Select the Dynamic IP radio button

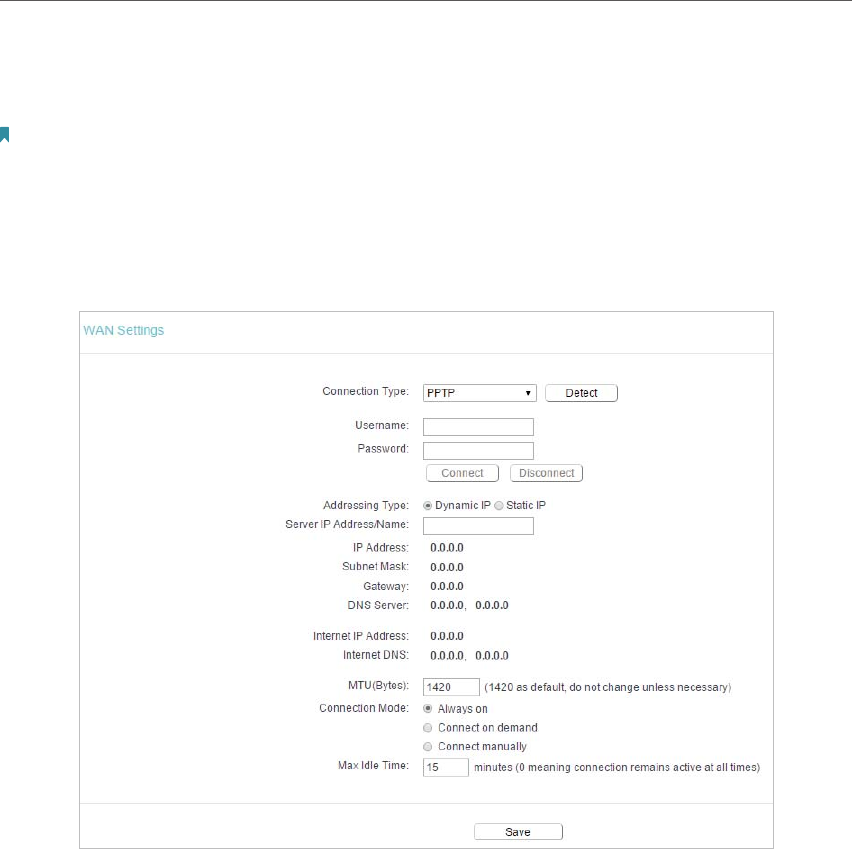(428, 505)
